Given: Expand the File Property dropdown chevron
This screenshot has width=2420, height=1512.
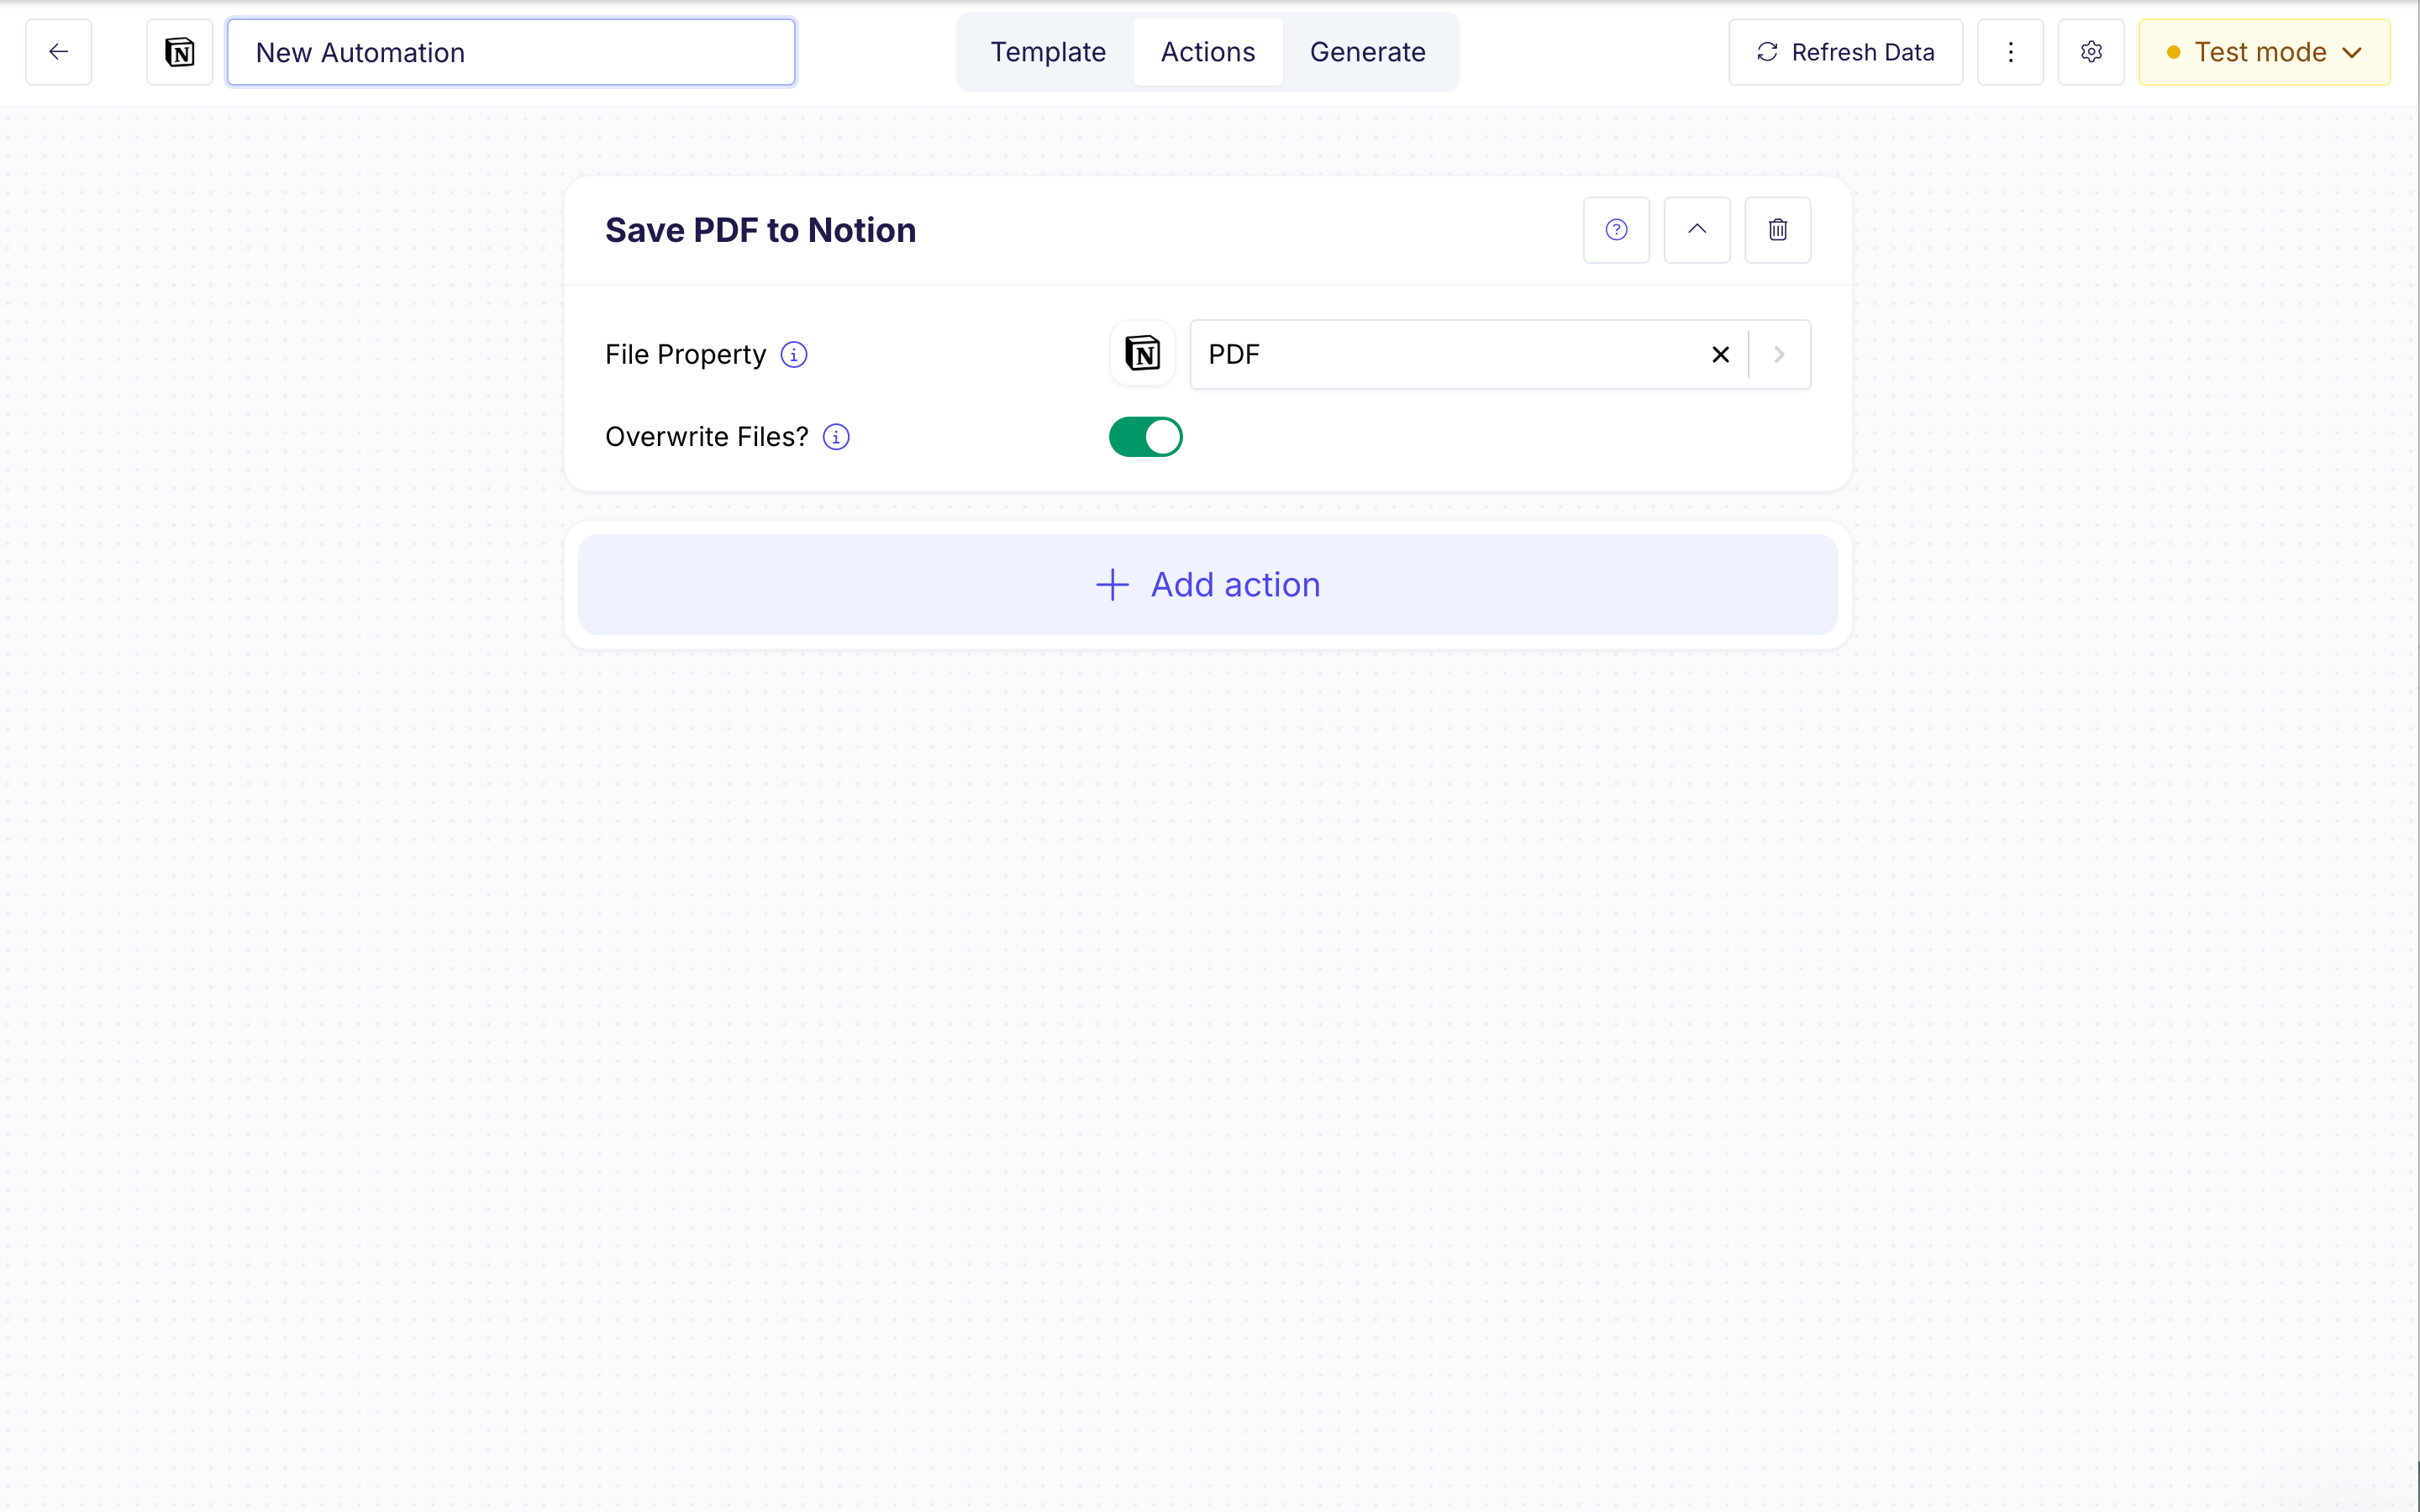Looking at the screenshot, I should coord(1779,355).
